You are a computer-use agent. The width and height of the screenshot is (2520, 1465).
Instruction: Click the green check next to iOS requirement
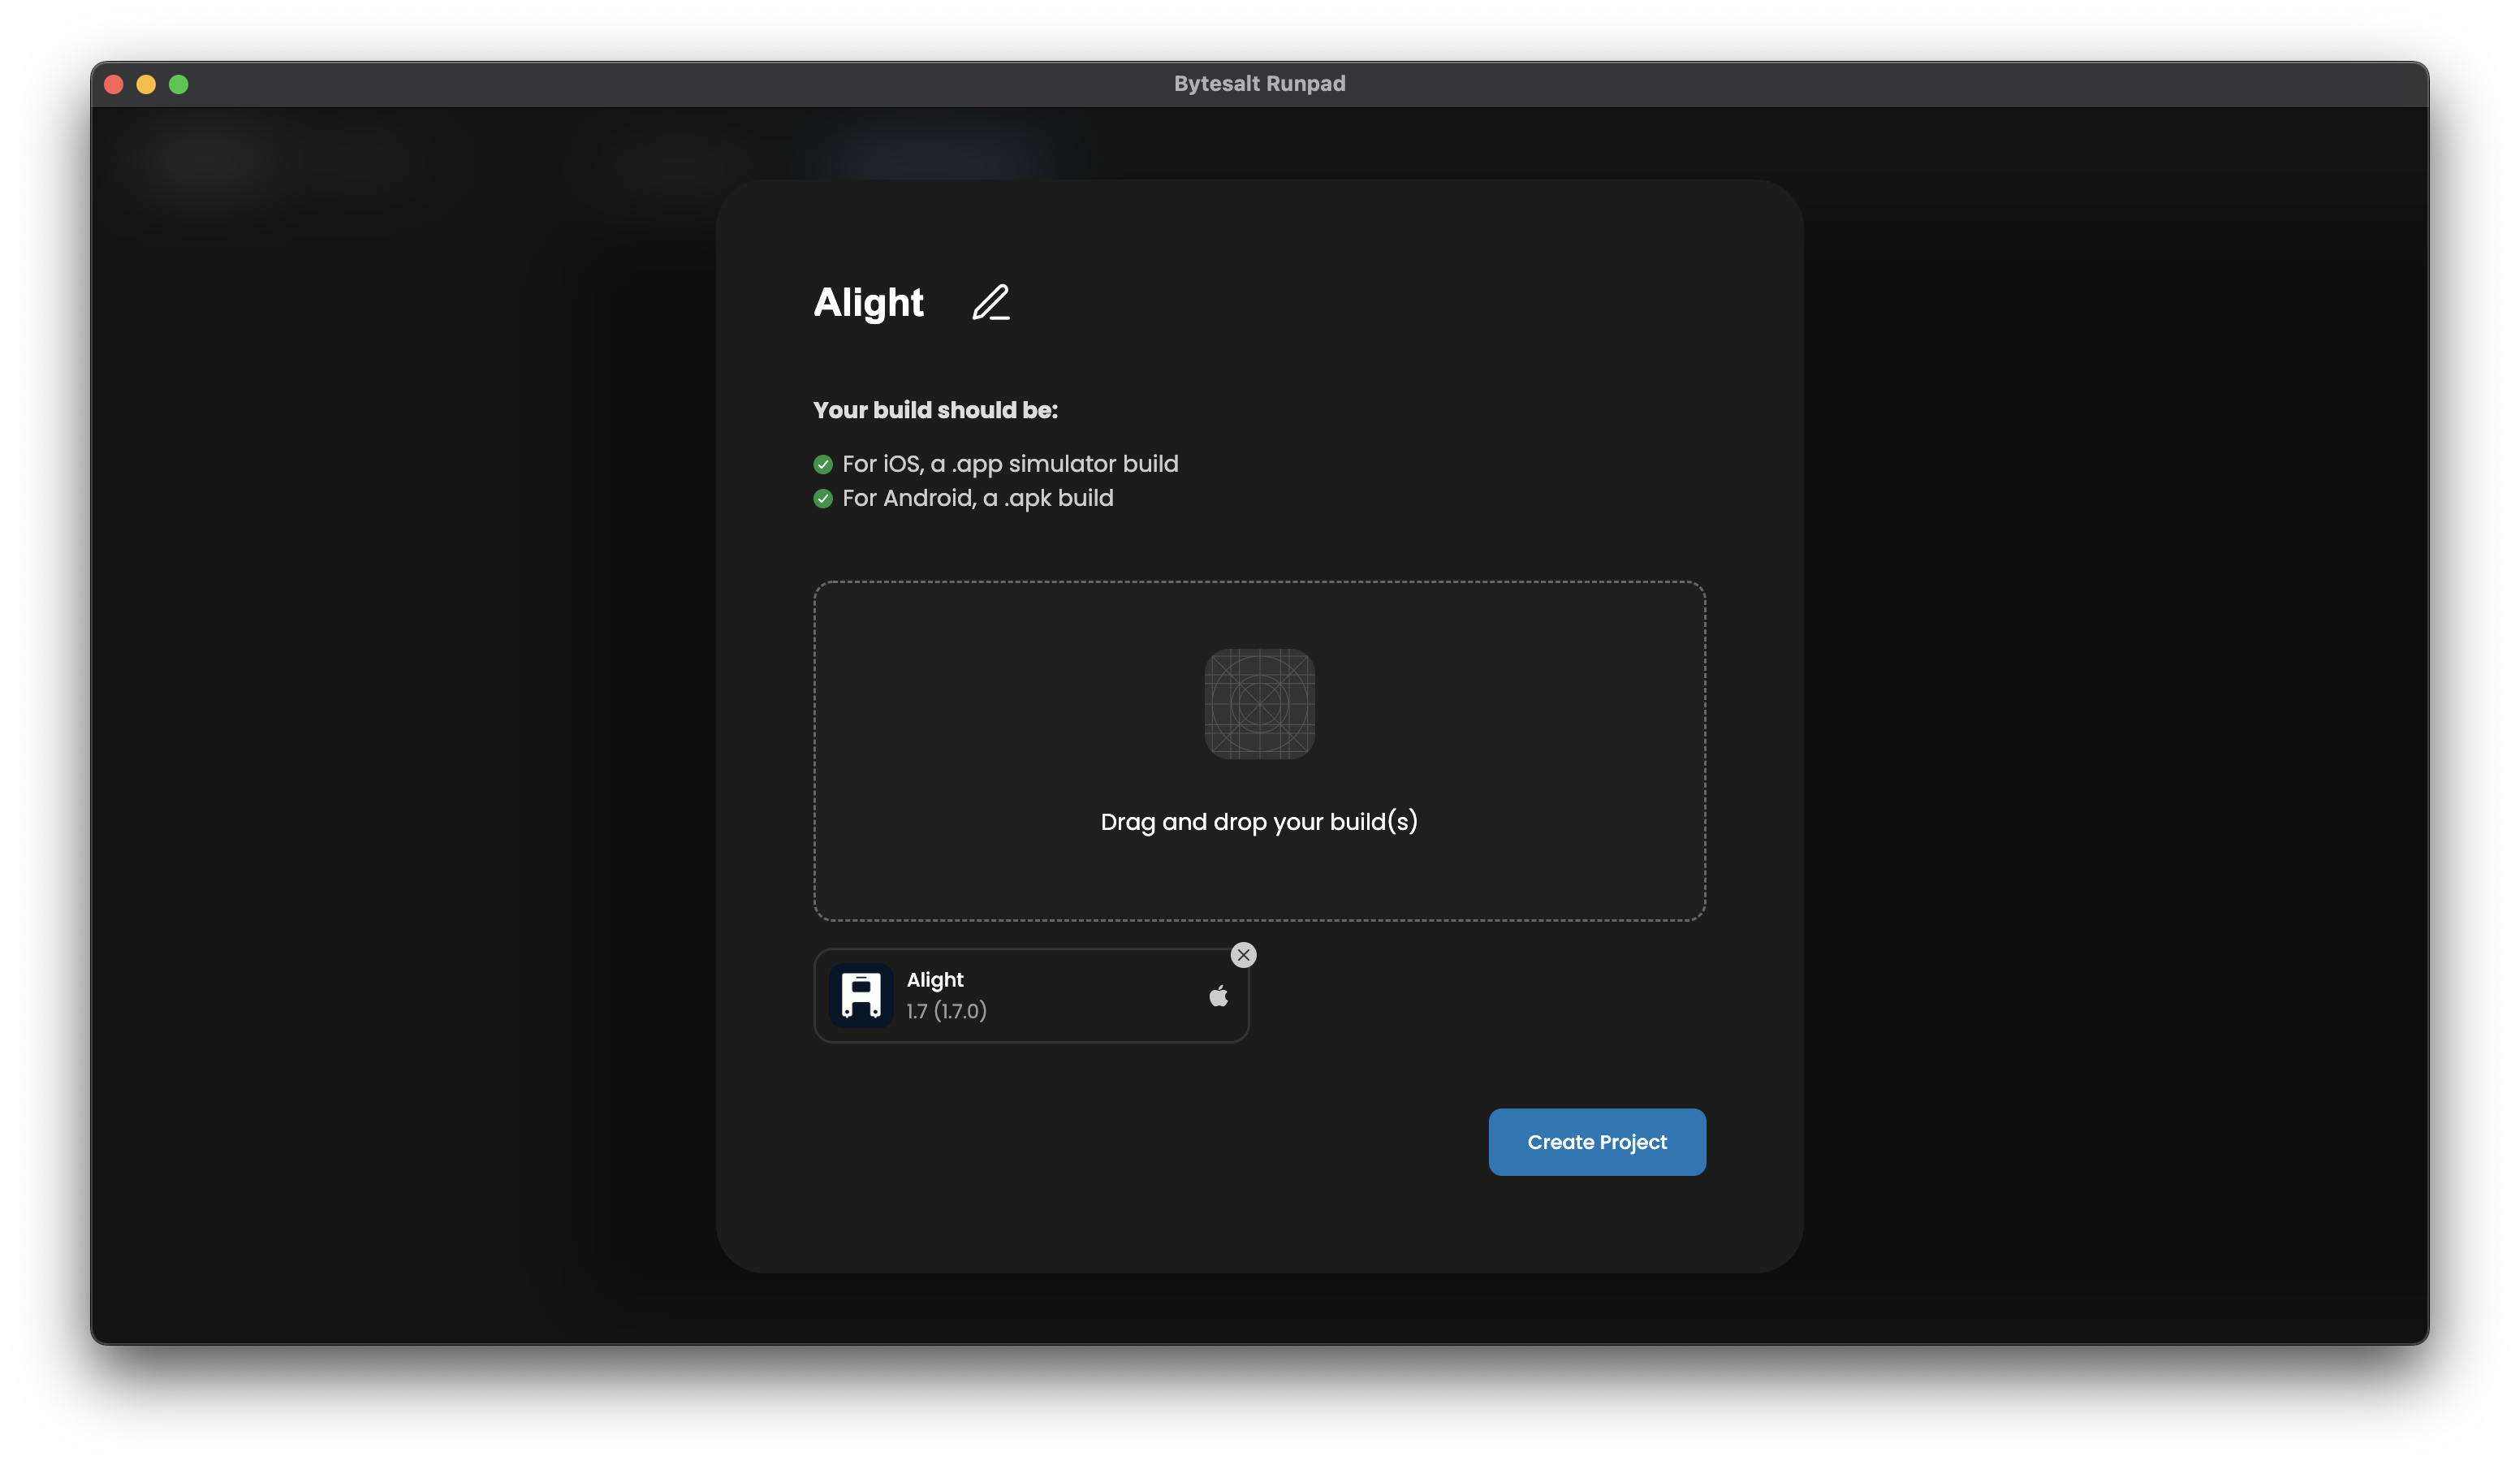coord(823,464)
